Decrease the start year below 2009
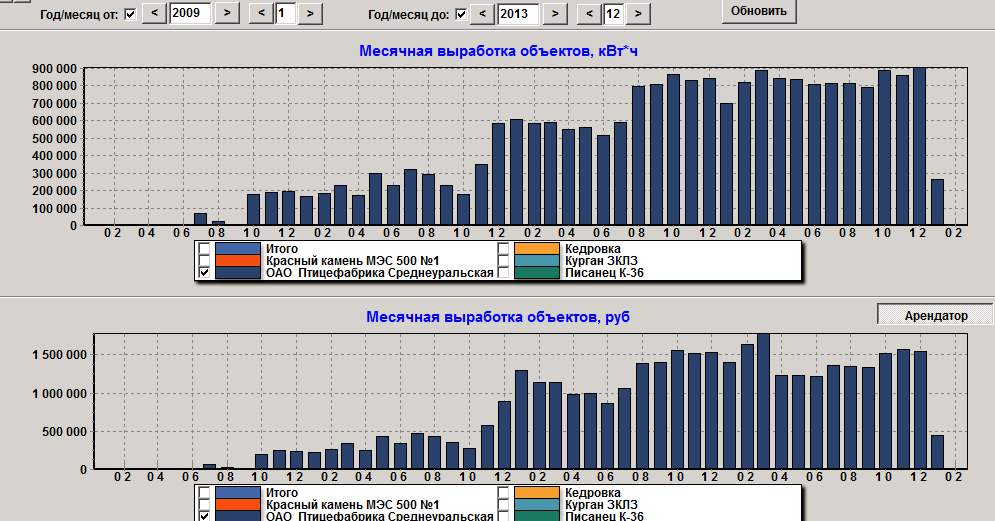 coord(155,13)
